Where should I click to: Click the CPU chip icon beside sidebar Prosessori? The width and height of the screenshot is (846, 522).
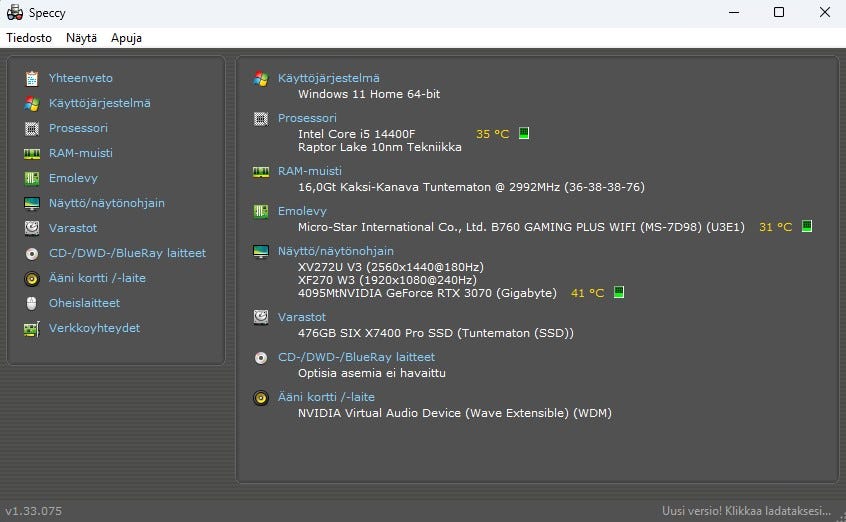tap(32, 128)
